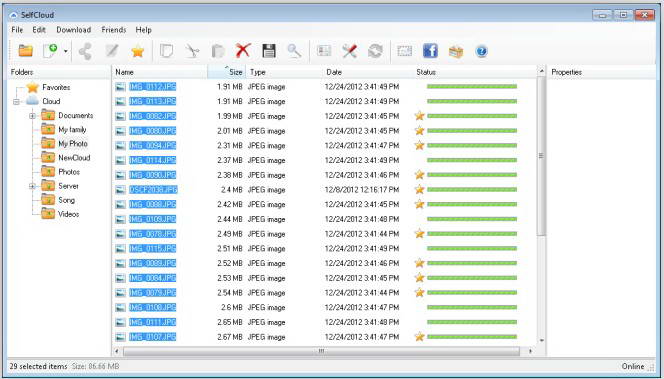Click the scissors Cut toolbar icon

[x=192, y=51]
